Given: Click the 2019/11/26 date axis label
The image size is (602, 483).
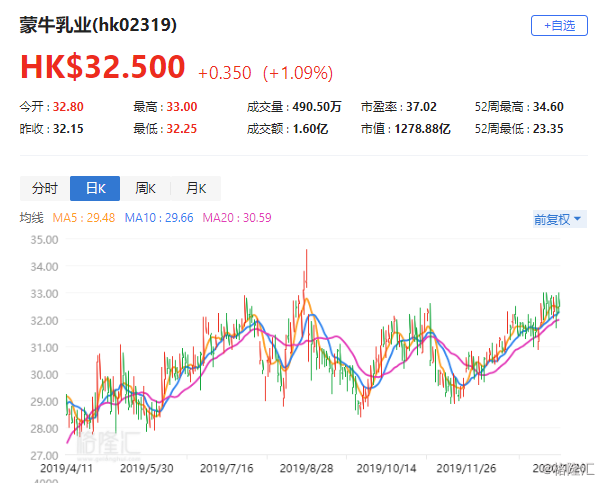Looking at the screenshot, I should [x=466, y=468].
